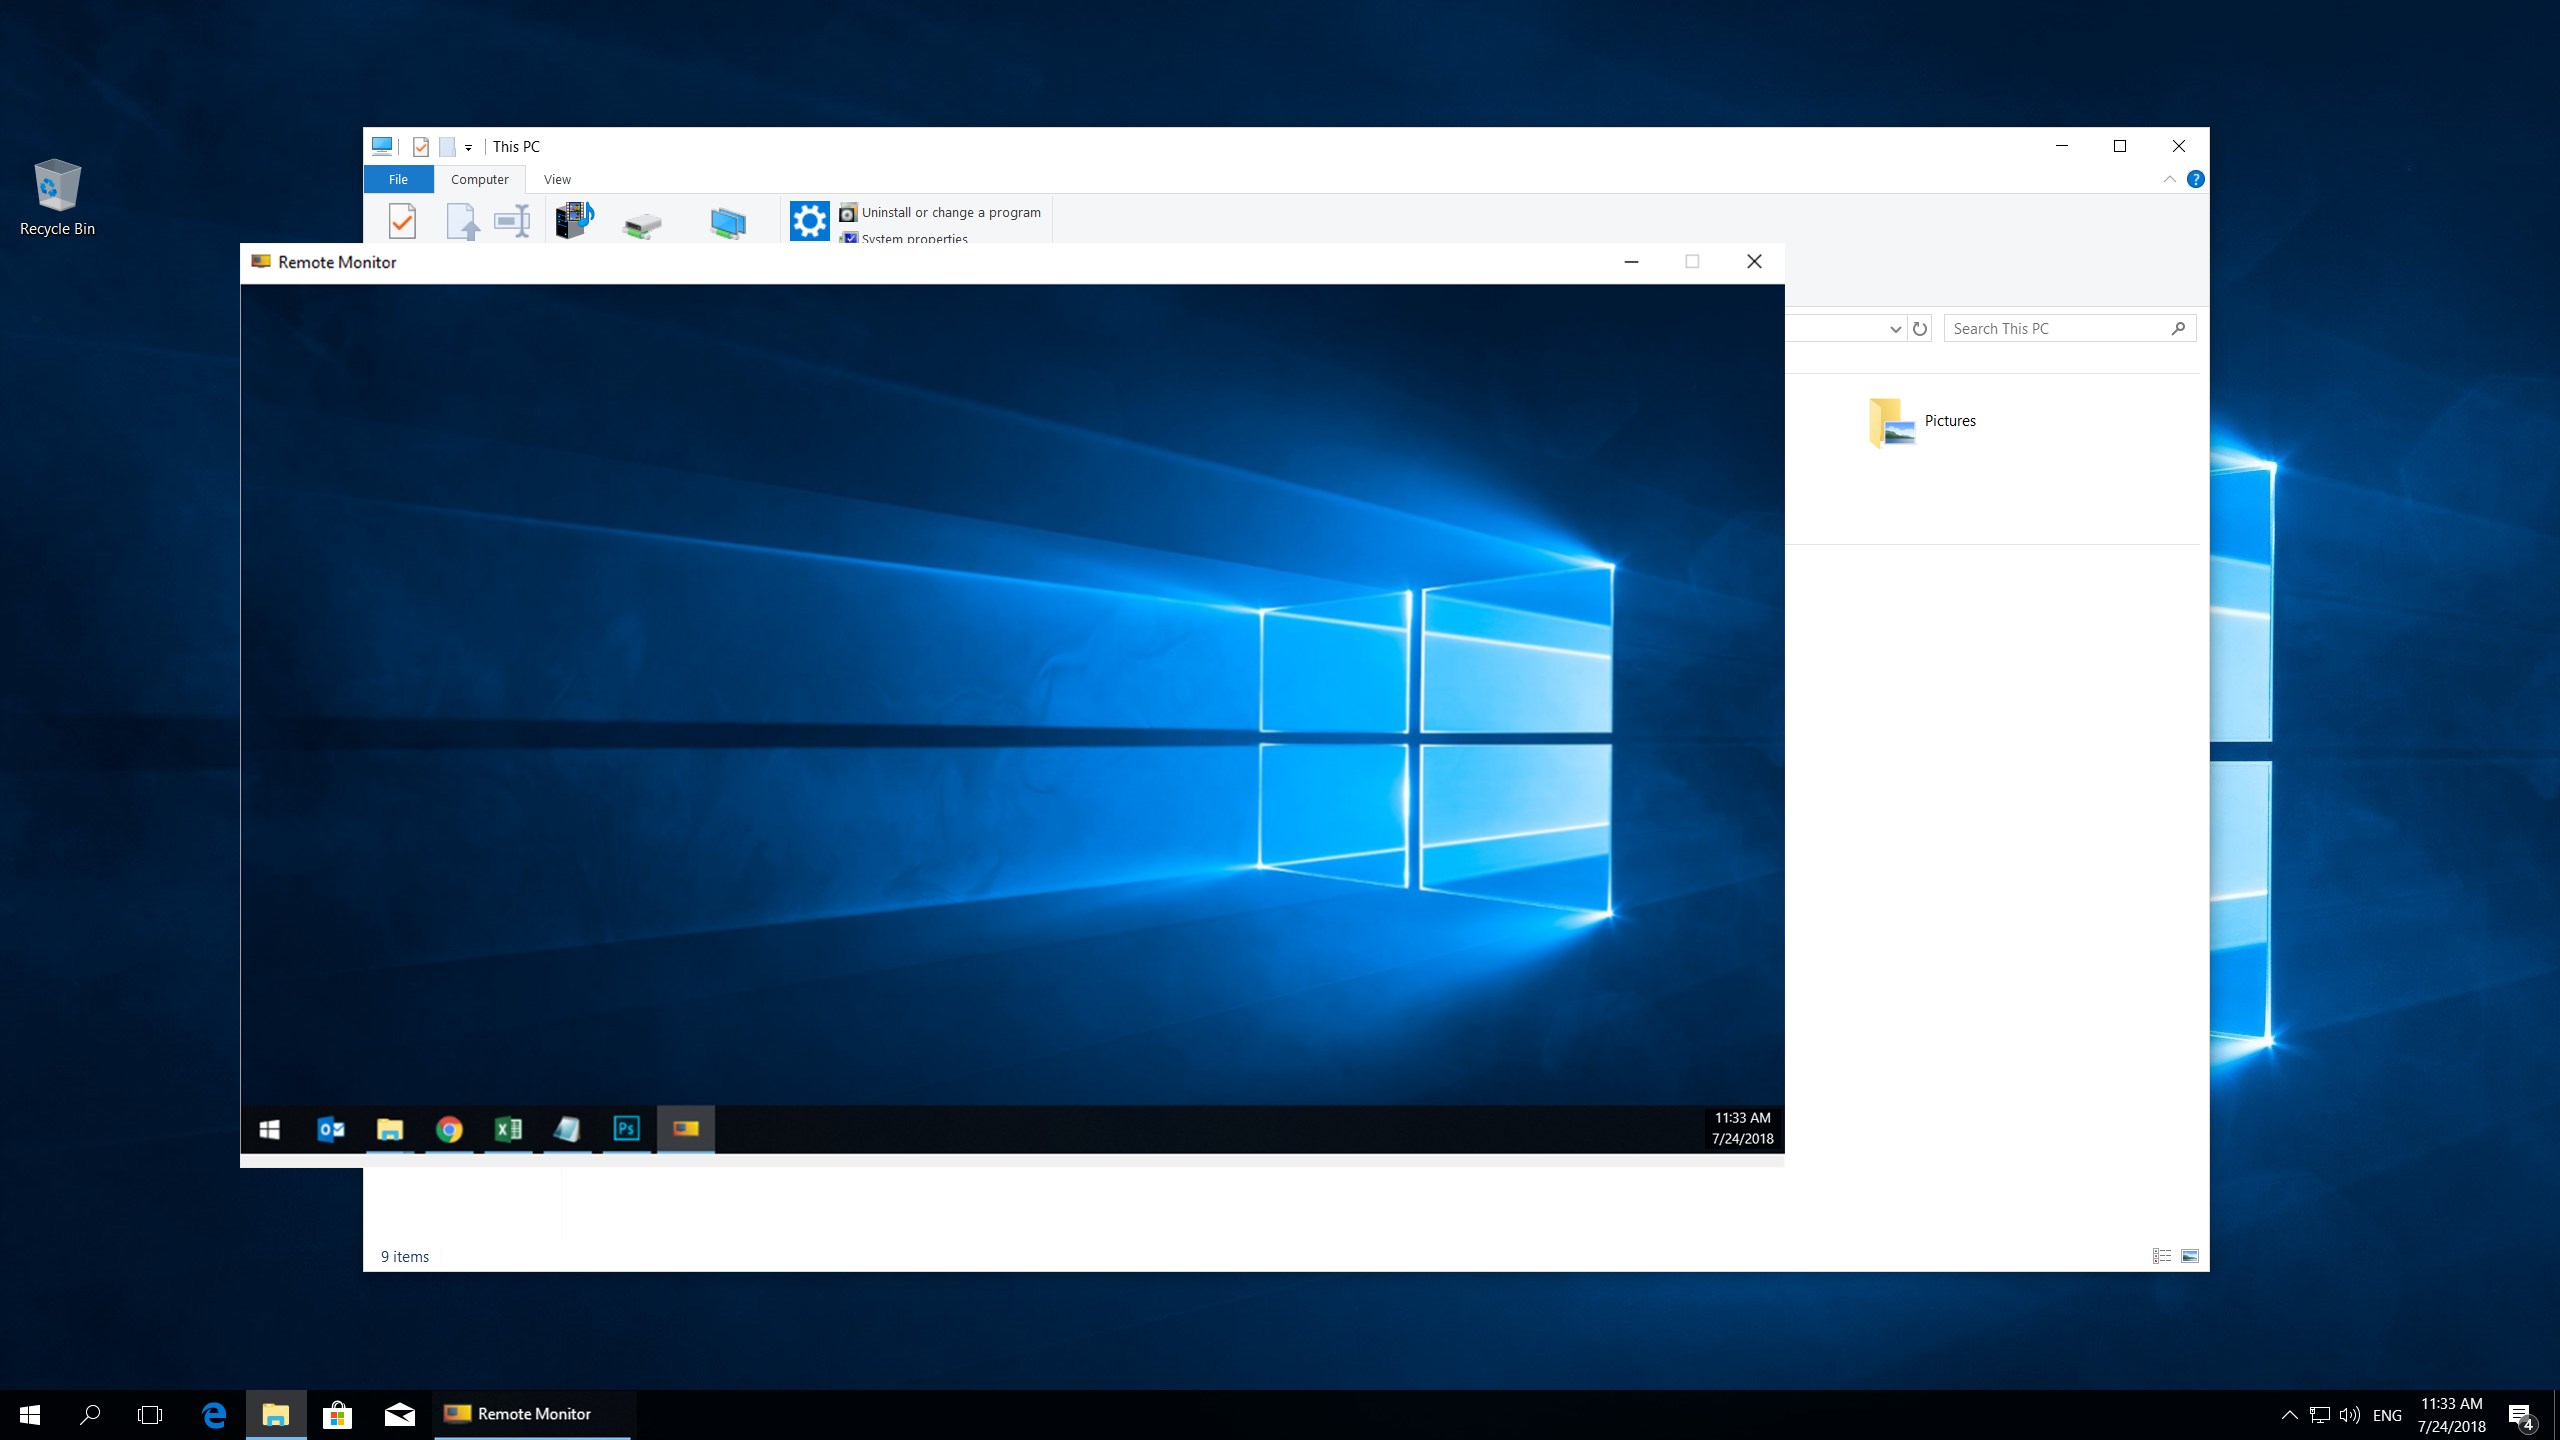Click the Properties icon in the ribbon
The image size is (2560, 1440).
(x=403, y=220)
